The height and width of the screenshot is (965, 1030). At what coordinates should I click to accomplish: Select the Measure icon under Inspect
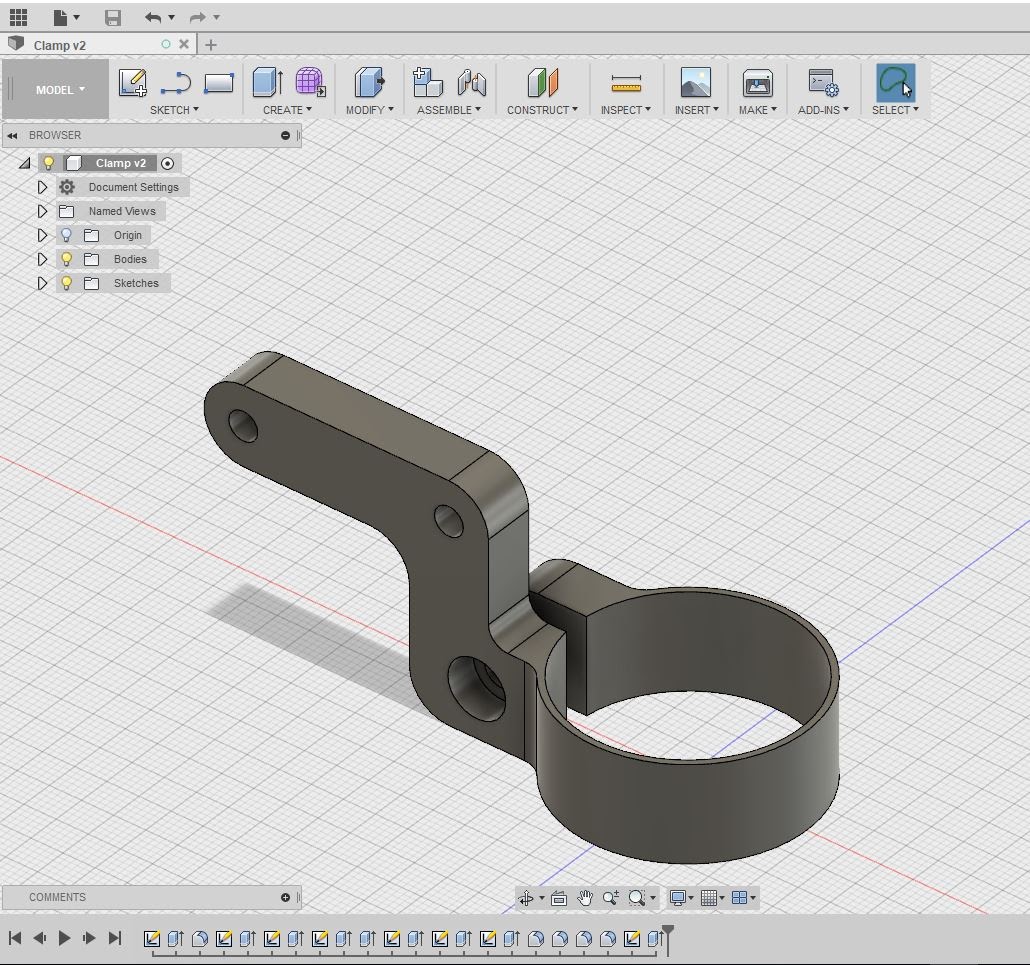(625, 83)
